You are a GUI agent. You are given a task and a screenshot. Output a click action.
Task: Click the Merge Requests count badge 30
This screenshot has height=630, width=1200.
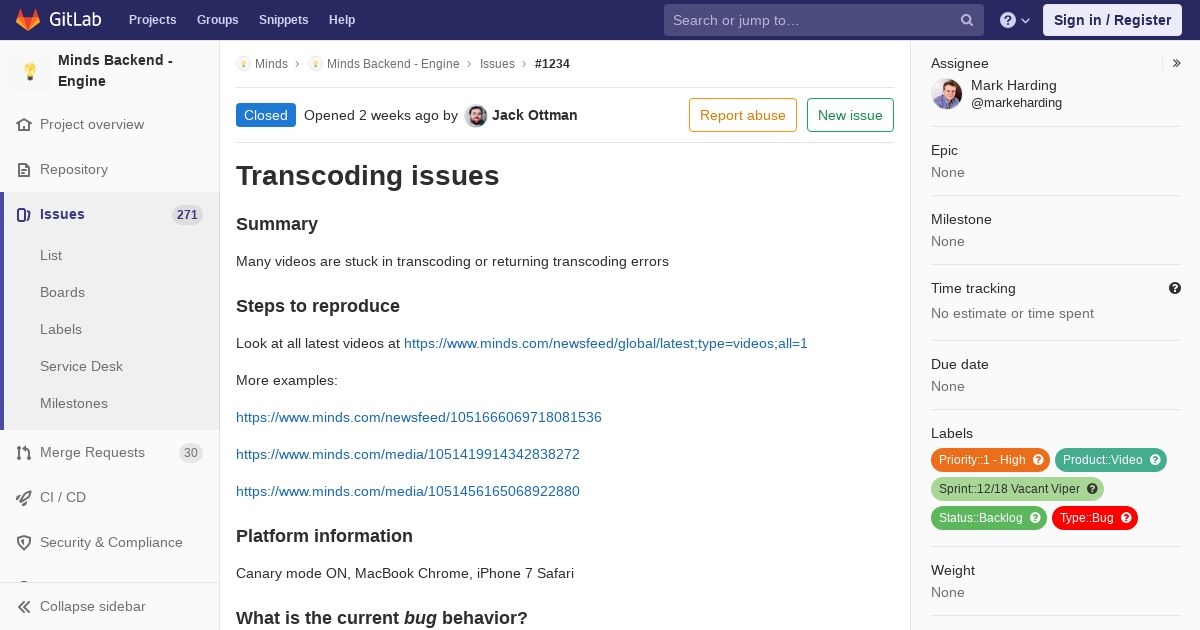(190, 453)
